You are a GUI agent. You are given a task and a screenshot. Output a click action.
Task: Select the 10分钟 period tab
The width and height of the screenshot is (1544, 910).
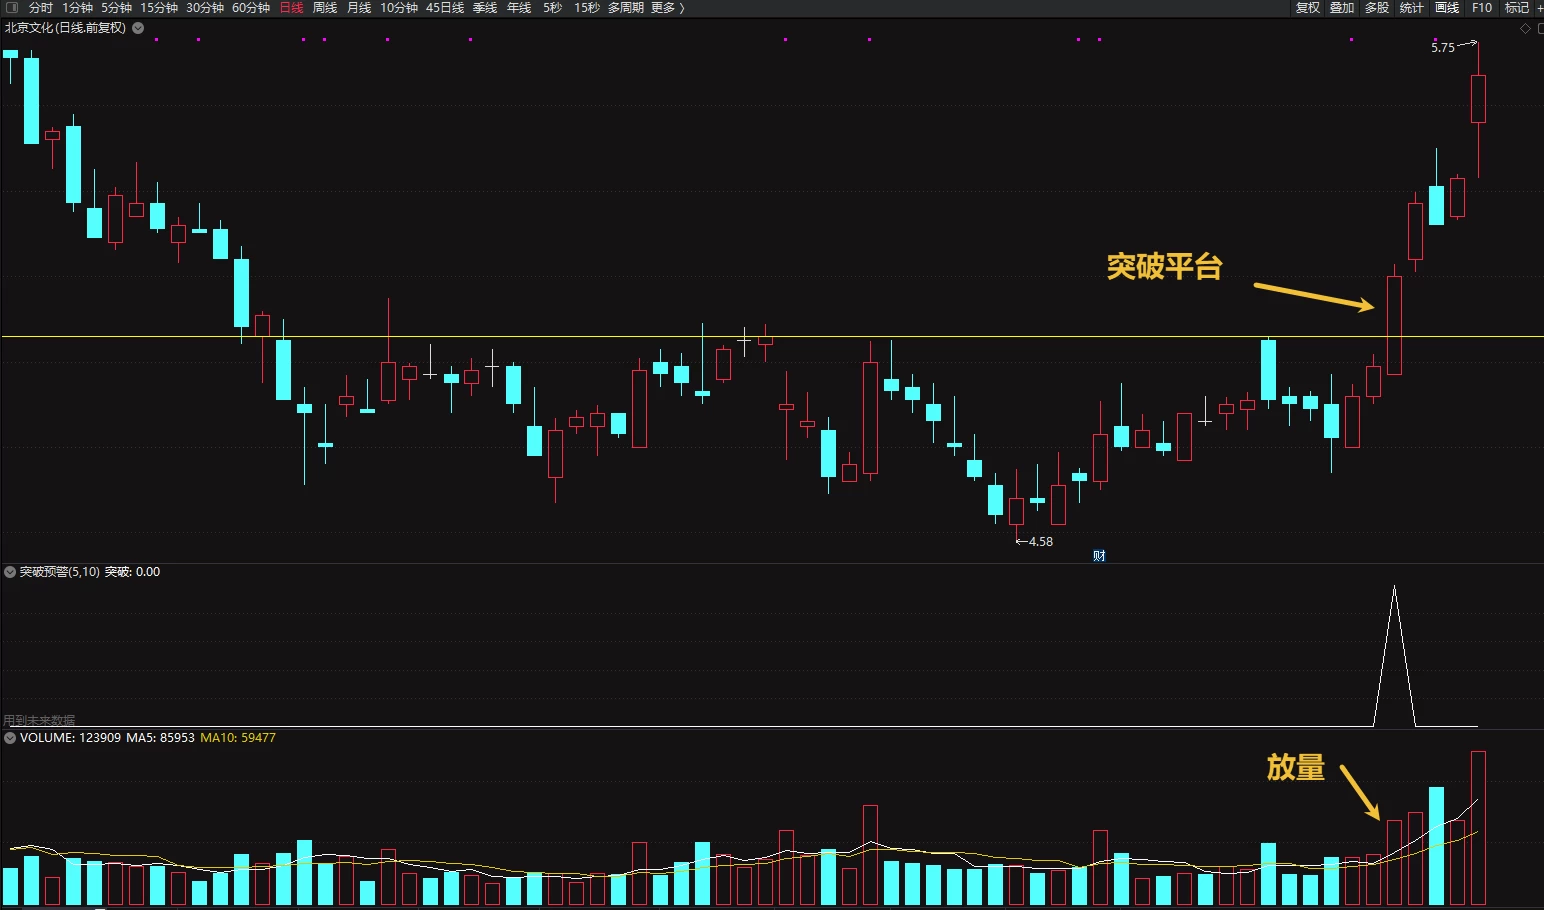[399, 7]
